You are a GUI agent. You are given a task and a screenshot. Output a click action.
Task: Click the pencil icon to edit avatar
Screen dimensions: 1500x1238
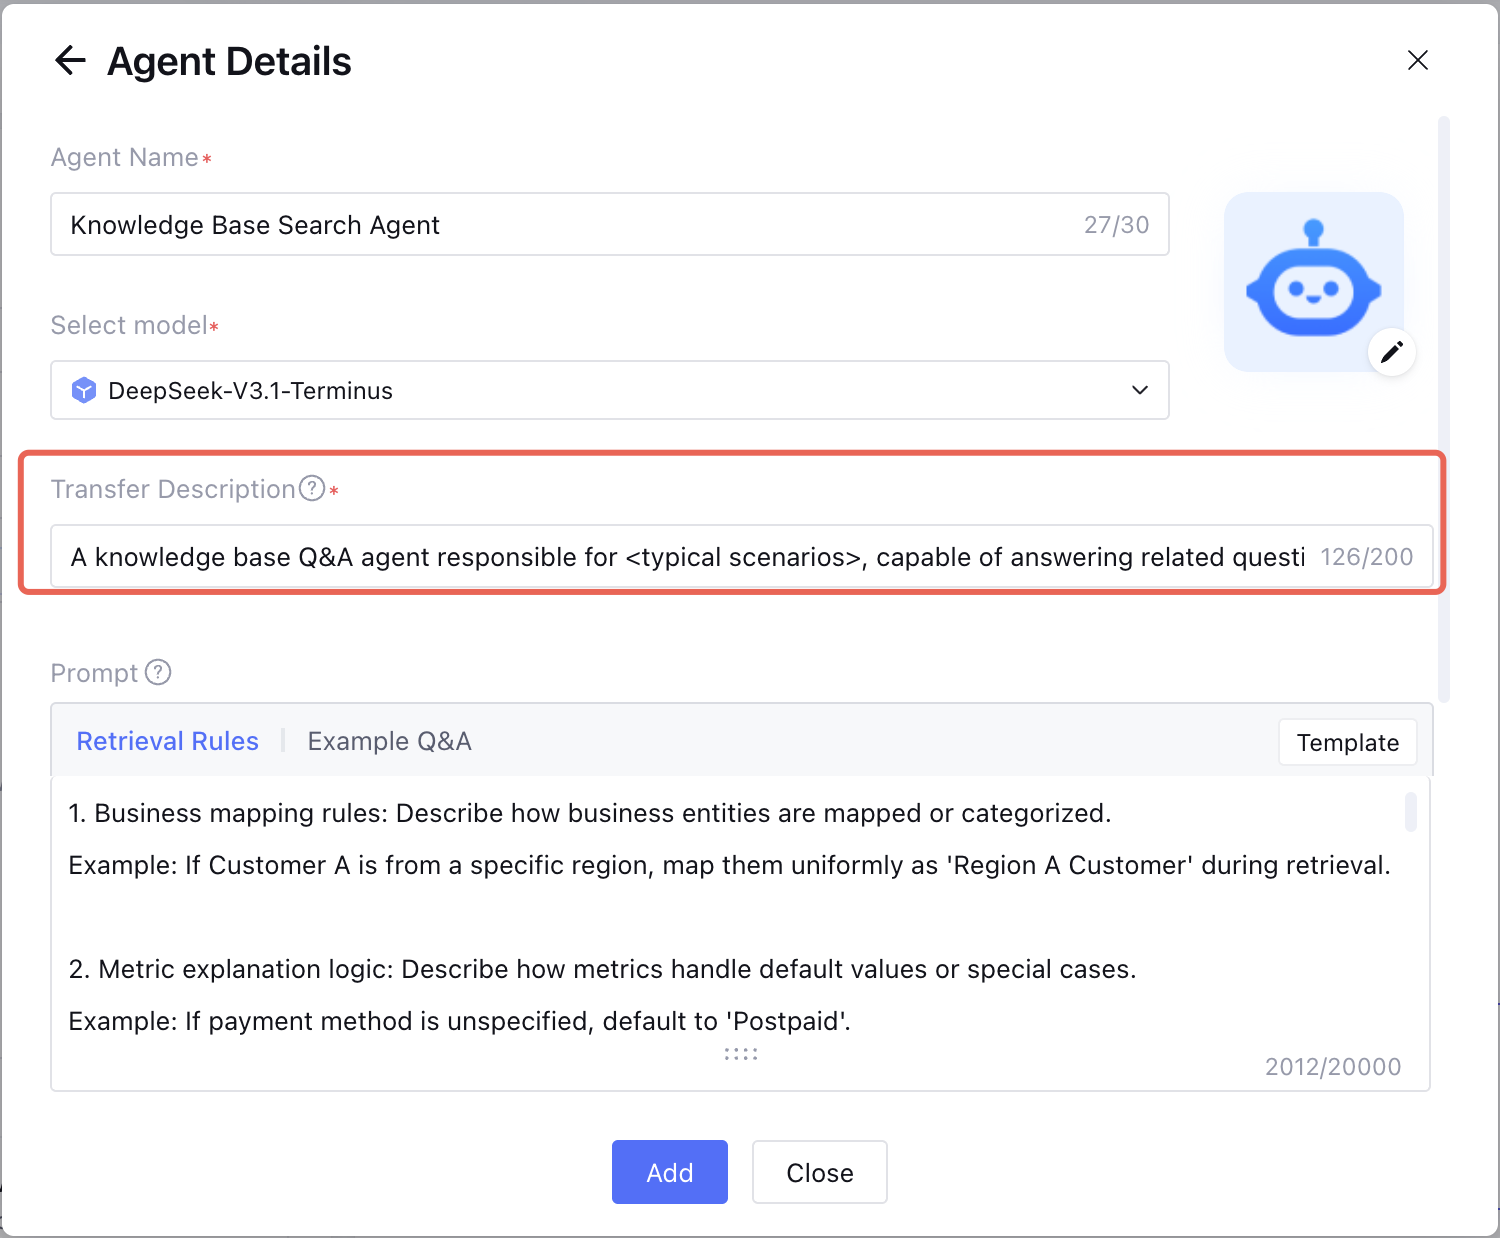[1391, 352]
